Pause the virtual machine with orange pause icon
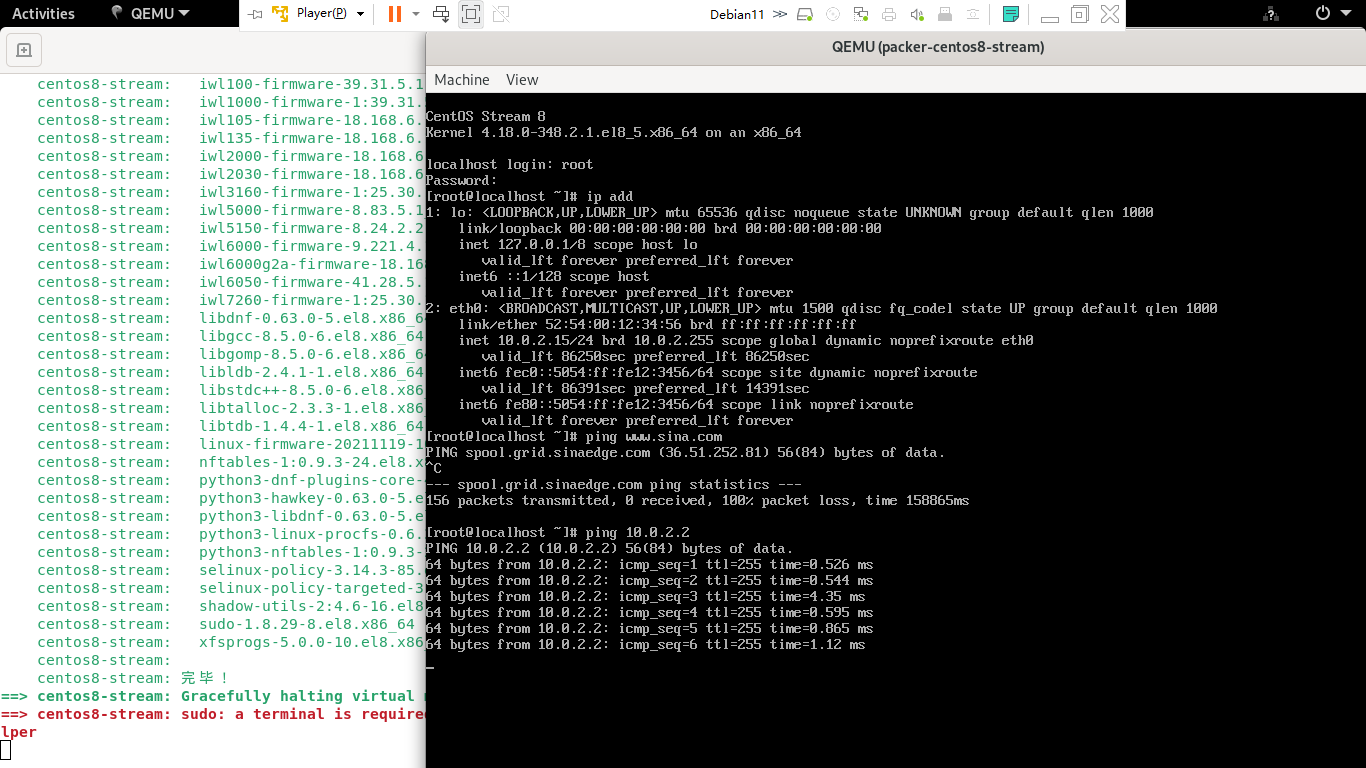Screen dimensions: 1366x768 tap(395, 14)
